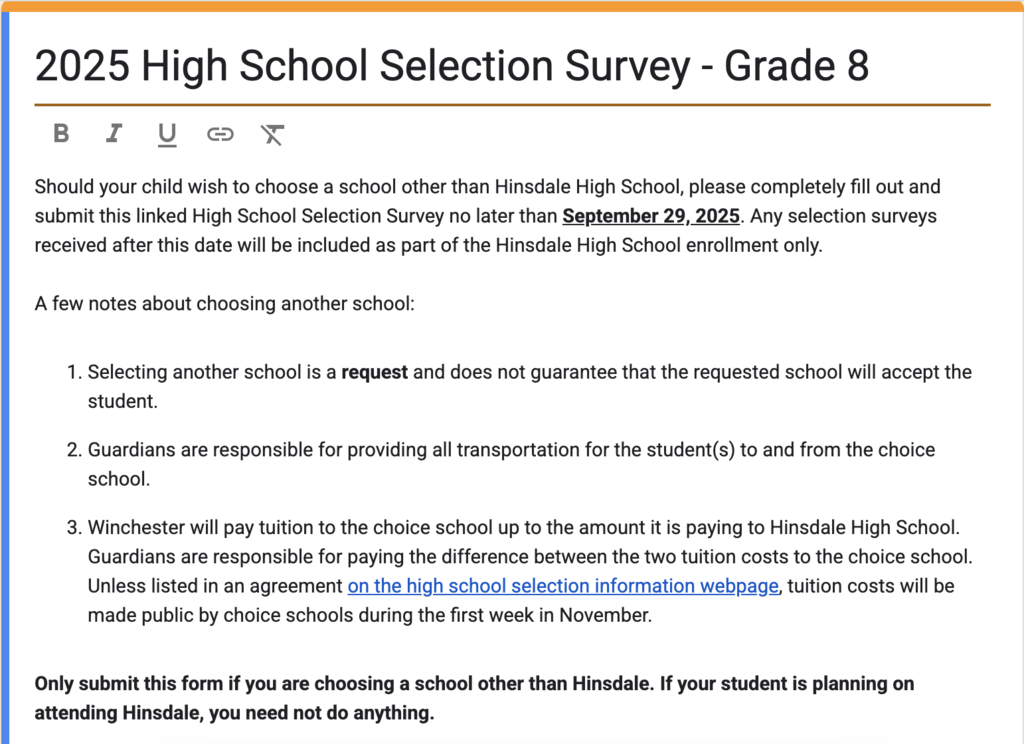Click the bolded September 29, 2025 date
Image resolution: width=1024 pixels, height=744 pixels.
pos(650,215)
